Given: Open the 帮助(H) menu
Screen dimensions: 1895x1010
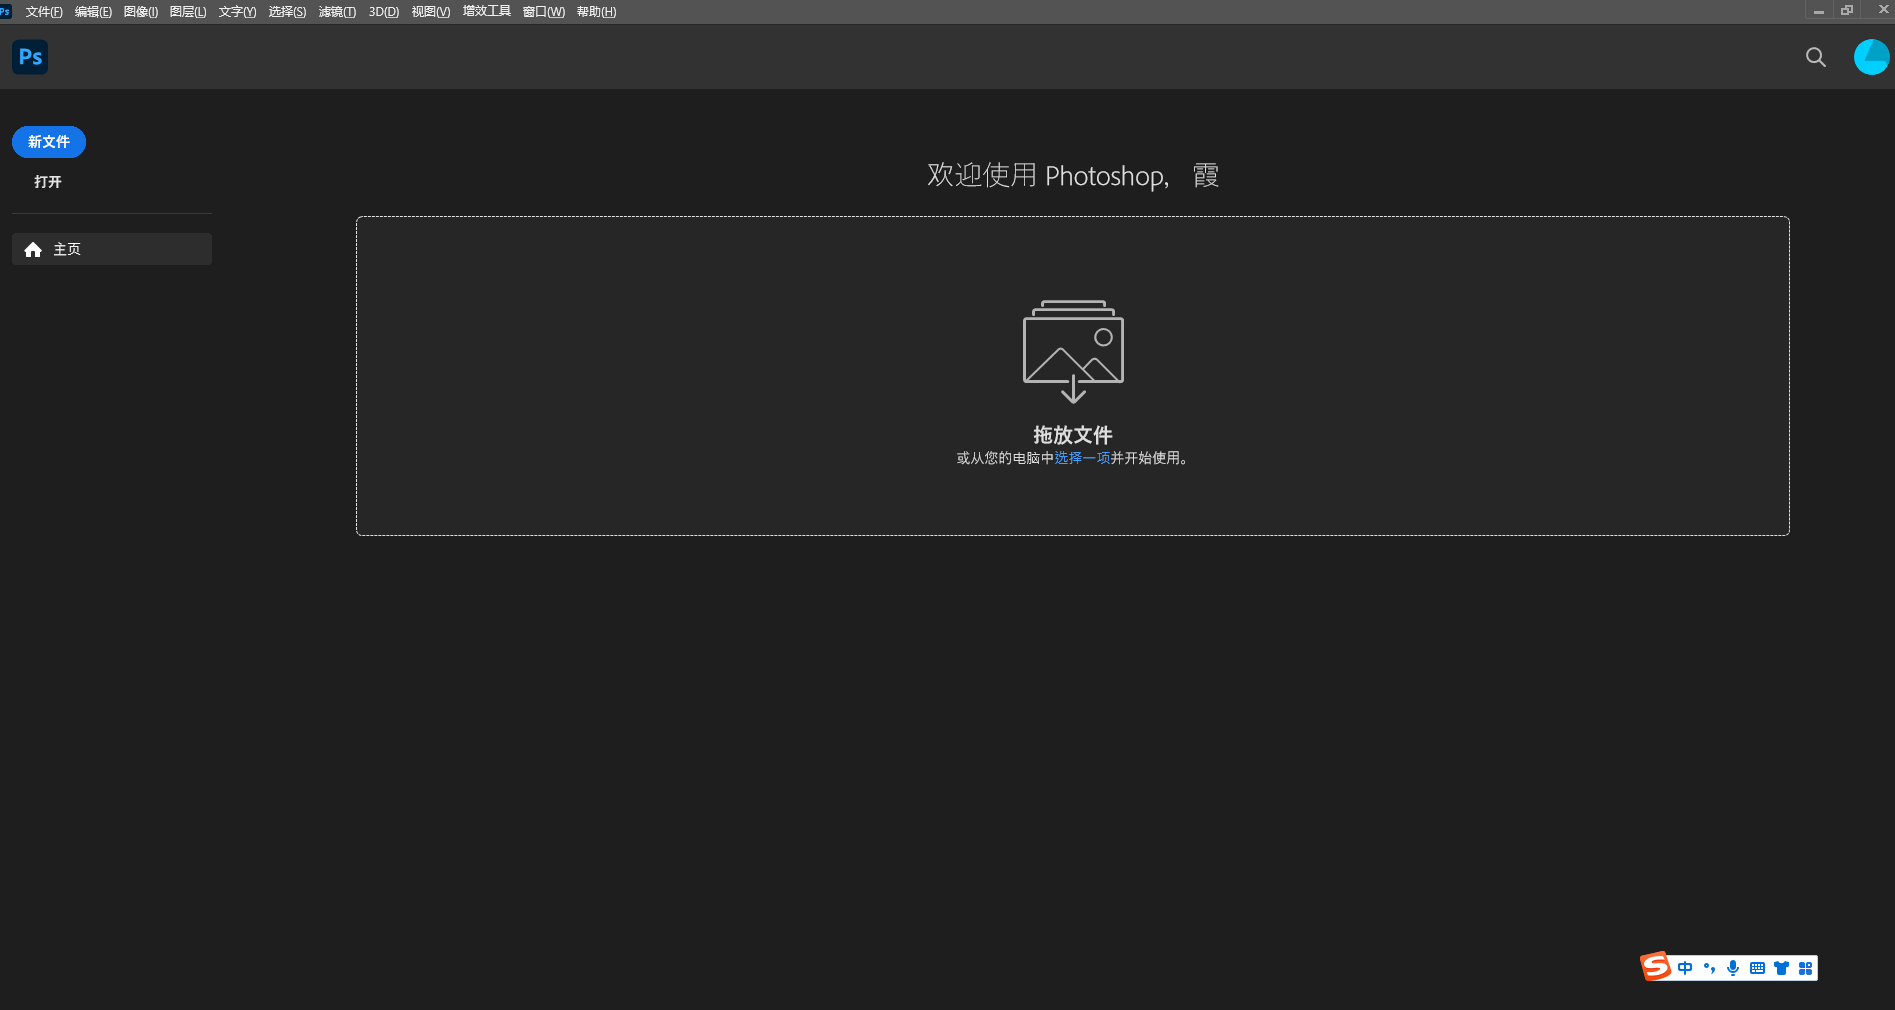Looking at the screenshot, I should tap(596, 12).
